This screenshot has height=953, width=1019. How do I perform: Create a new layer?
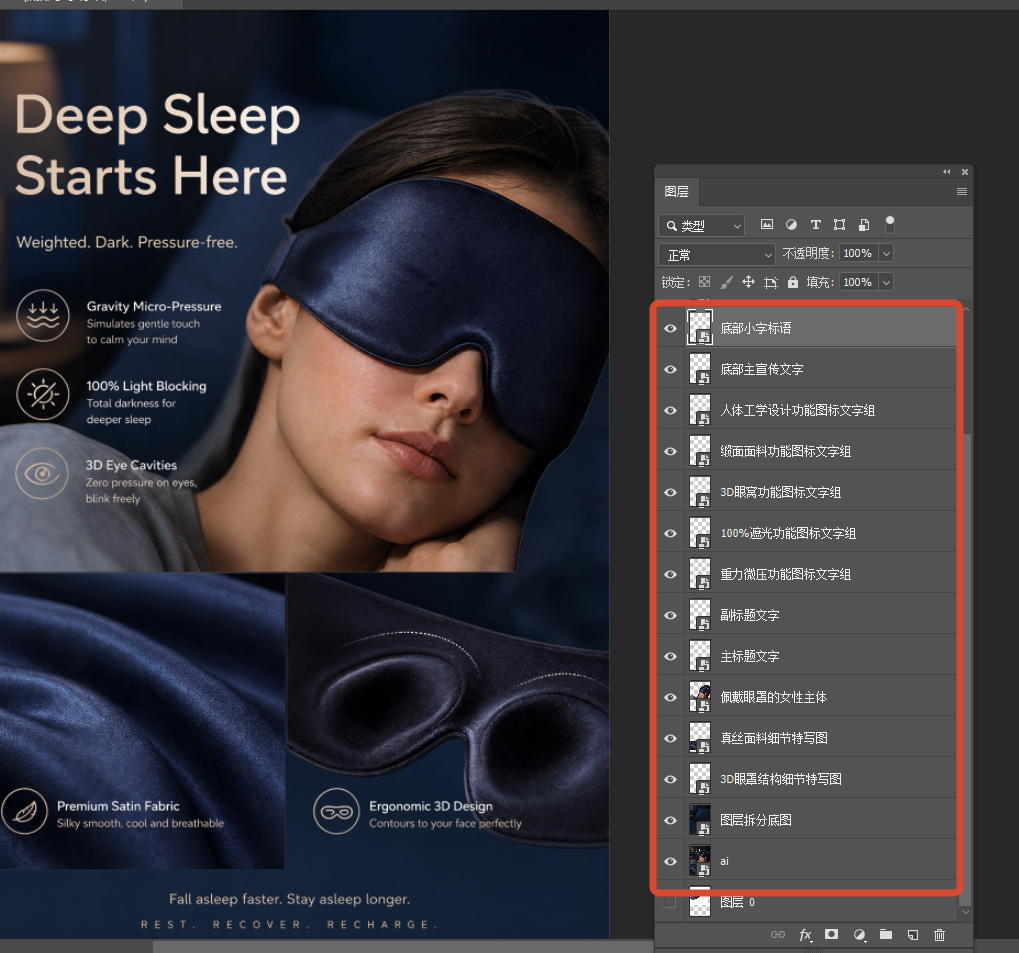tap(913, 935)
